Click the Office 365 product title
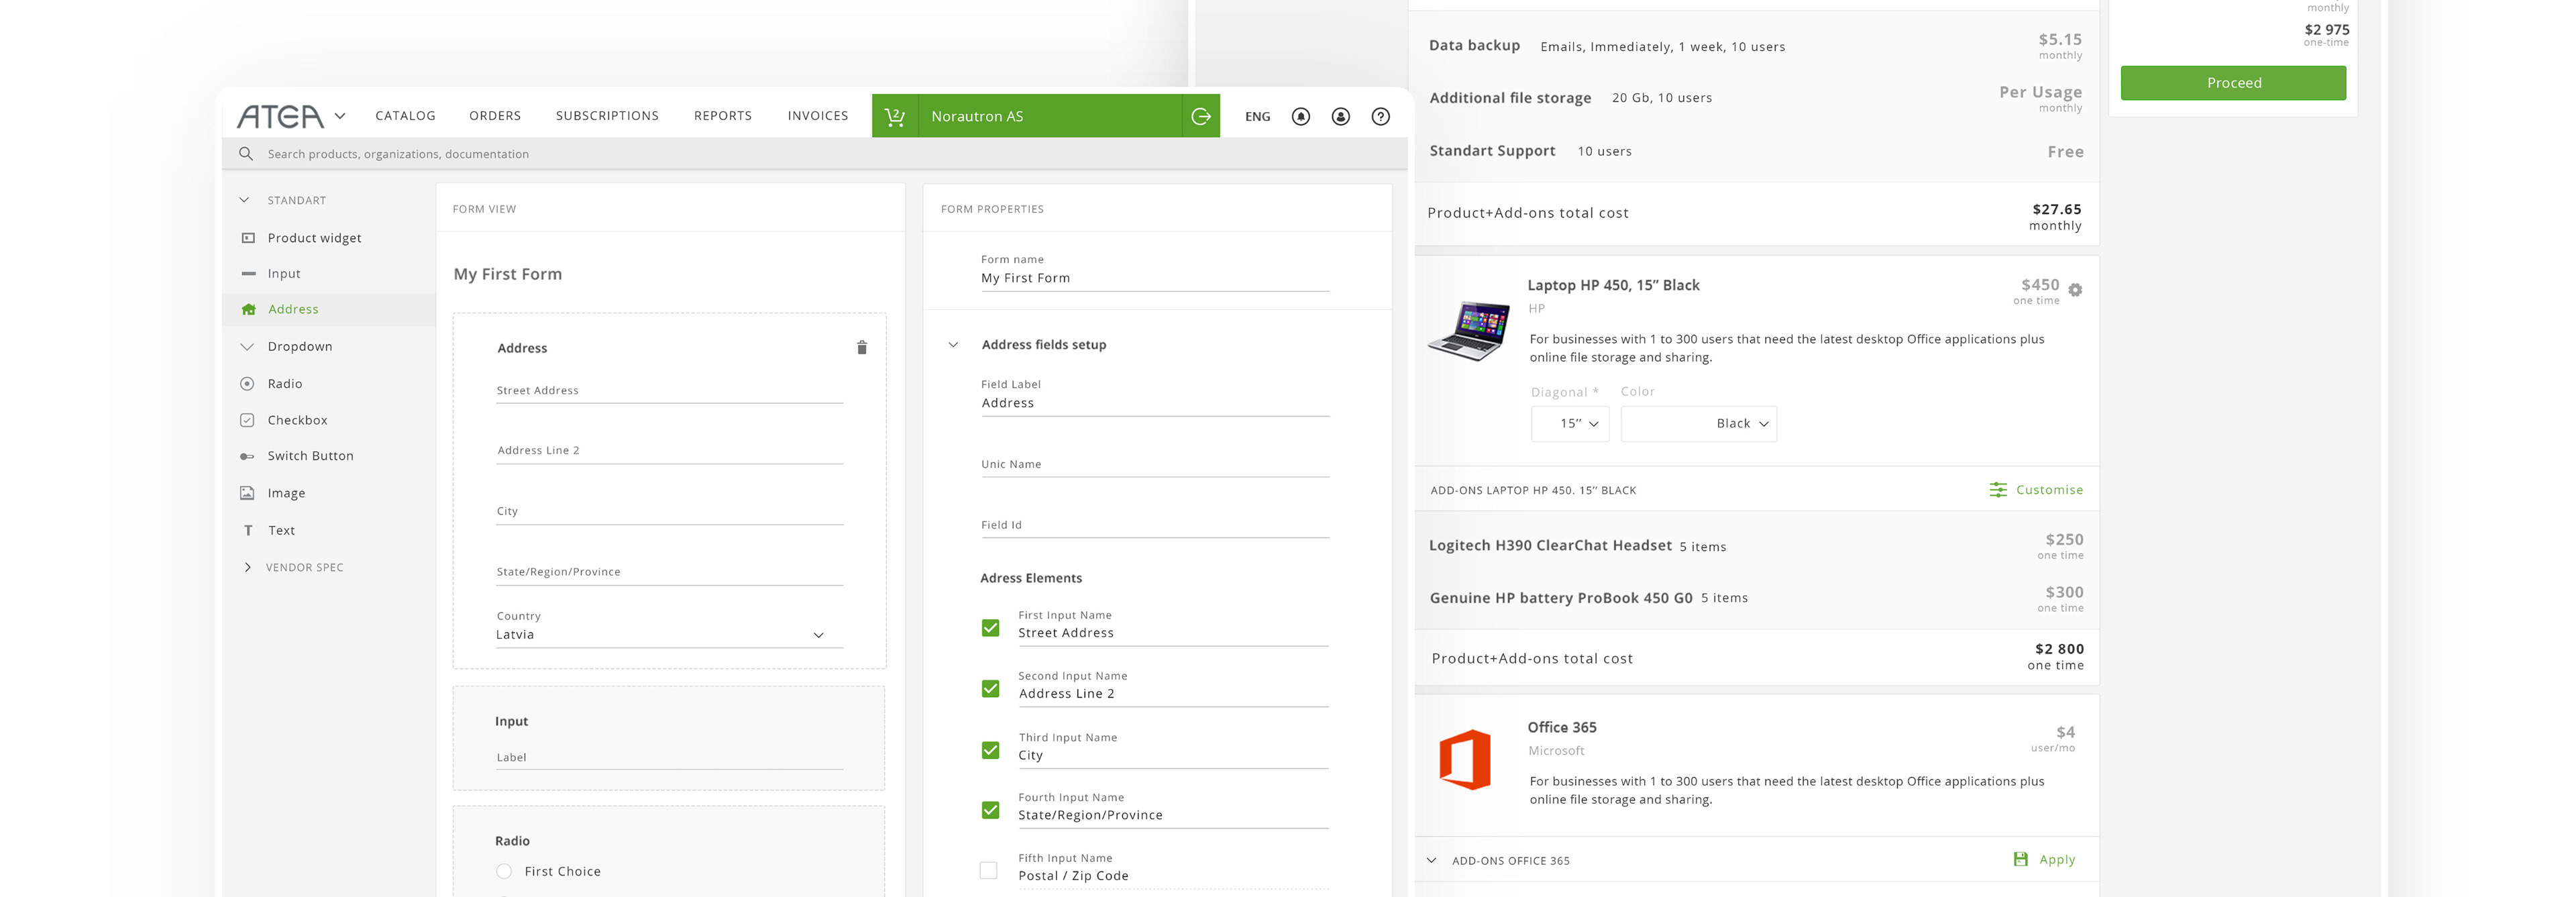2576x897 pixels. pos(1562,728)
